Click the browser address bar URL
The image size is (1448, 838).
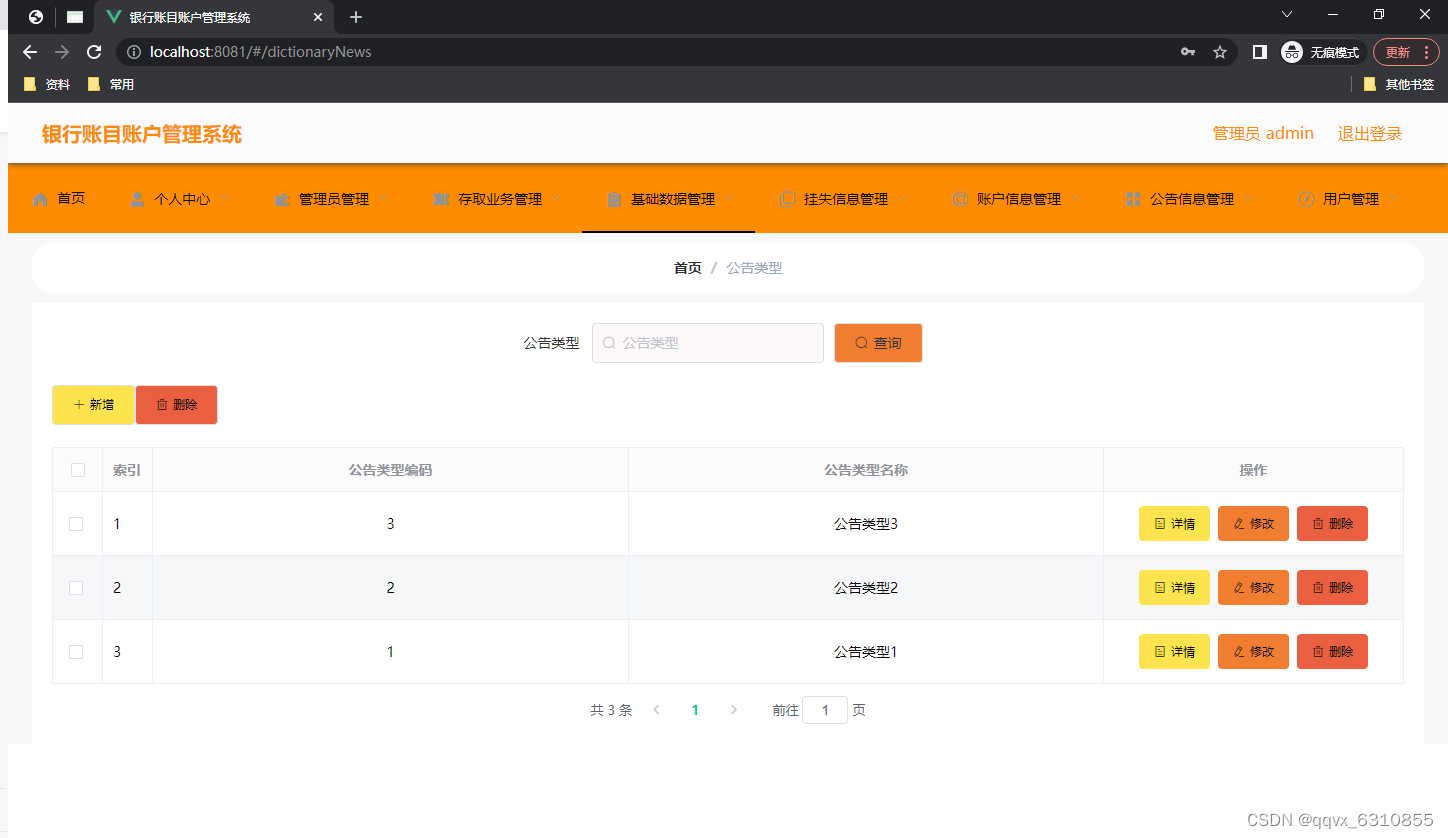(x=260, y=52)
